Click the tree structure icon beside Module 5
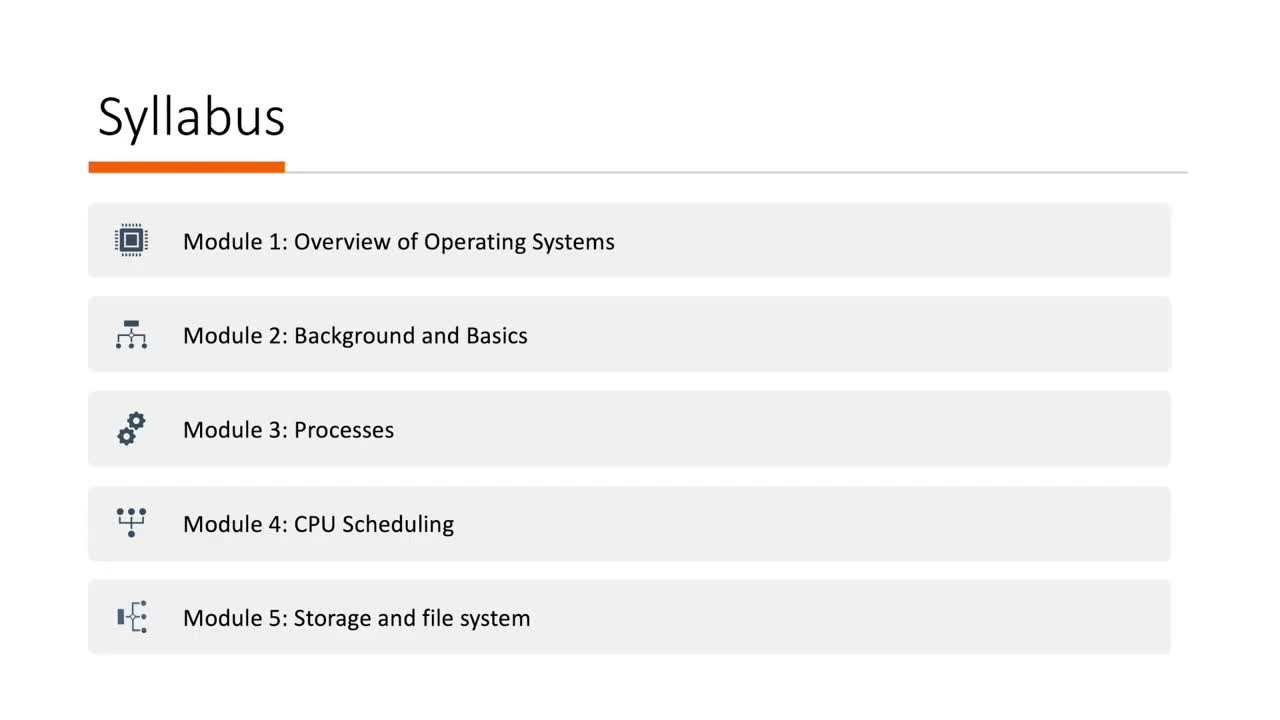1280x720 pixels. (132, 617)
